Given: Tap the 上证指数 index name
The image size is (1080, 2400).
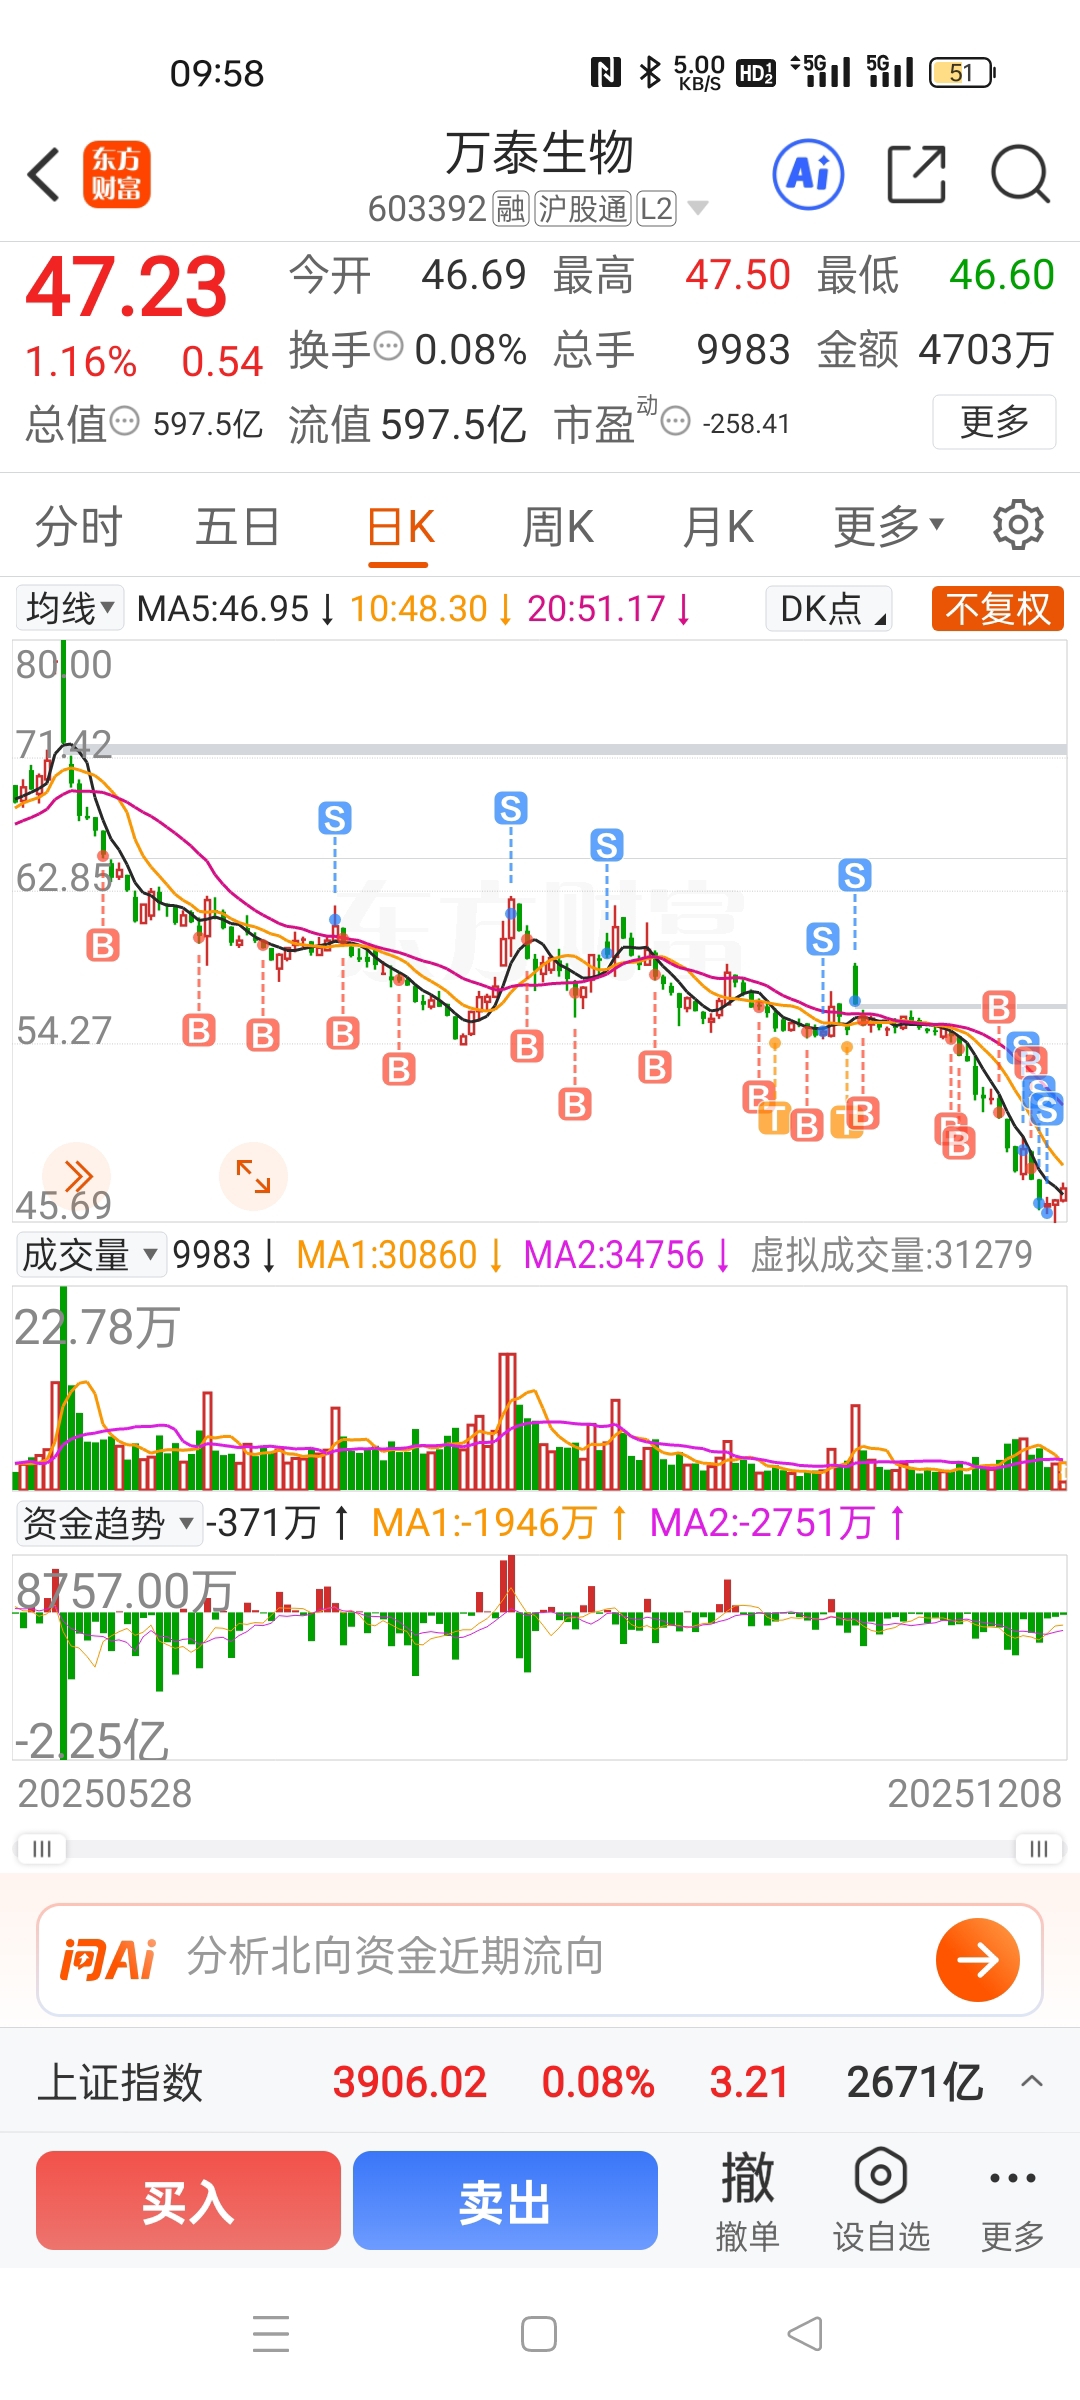Looking at the screenshot, I should coord(120,2082).
